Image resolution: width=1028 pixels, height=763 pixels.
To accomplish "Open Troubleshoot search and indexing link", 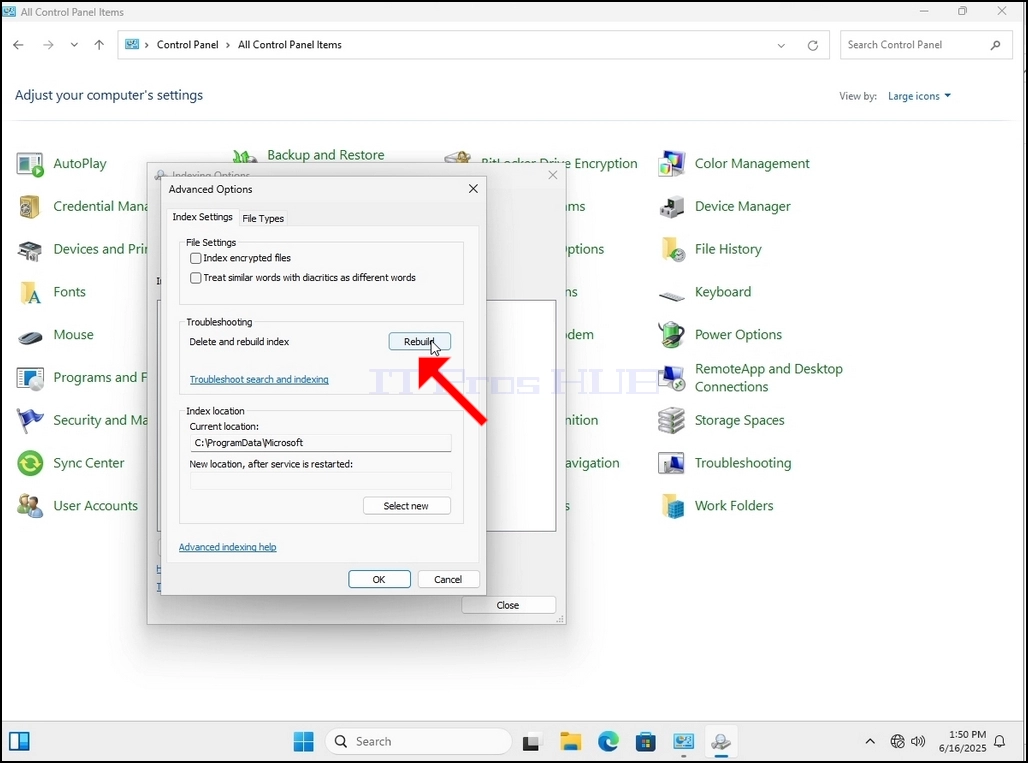I will [x=259, y=380].
